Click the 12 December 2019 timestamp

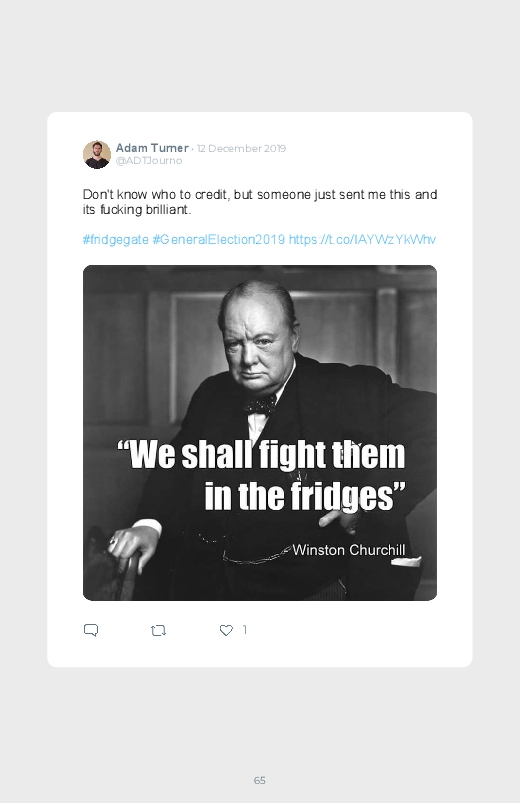click(241, 149)
